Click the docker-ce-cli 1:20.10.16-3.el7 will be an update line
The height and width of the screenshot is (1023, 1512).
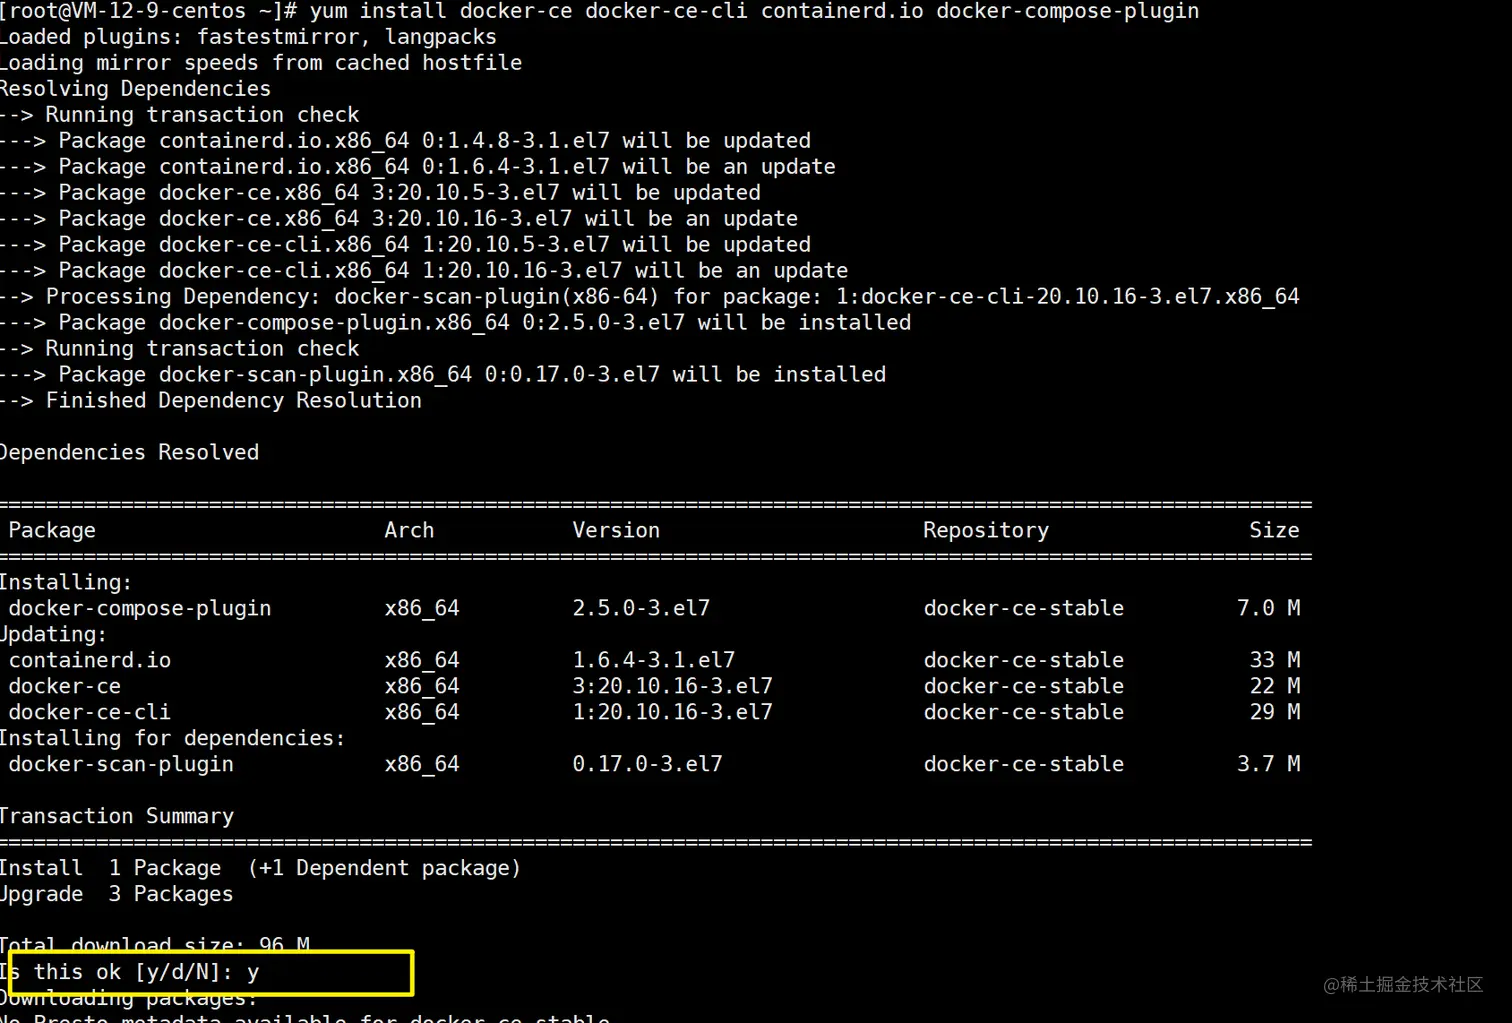(x=424, y=271)
